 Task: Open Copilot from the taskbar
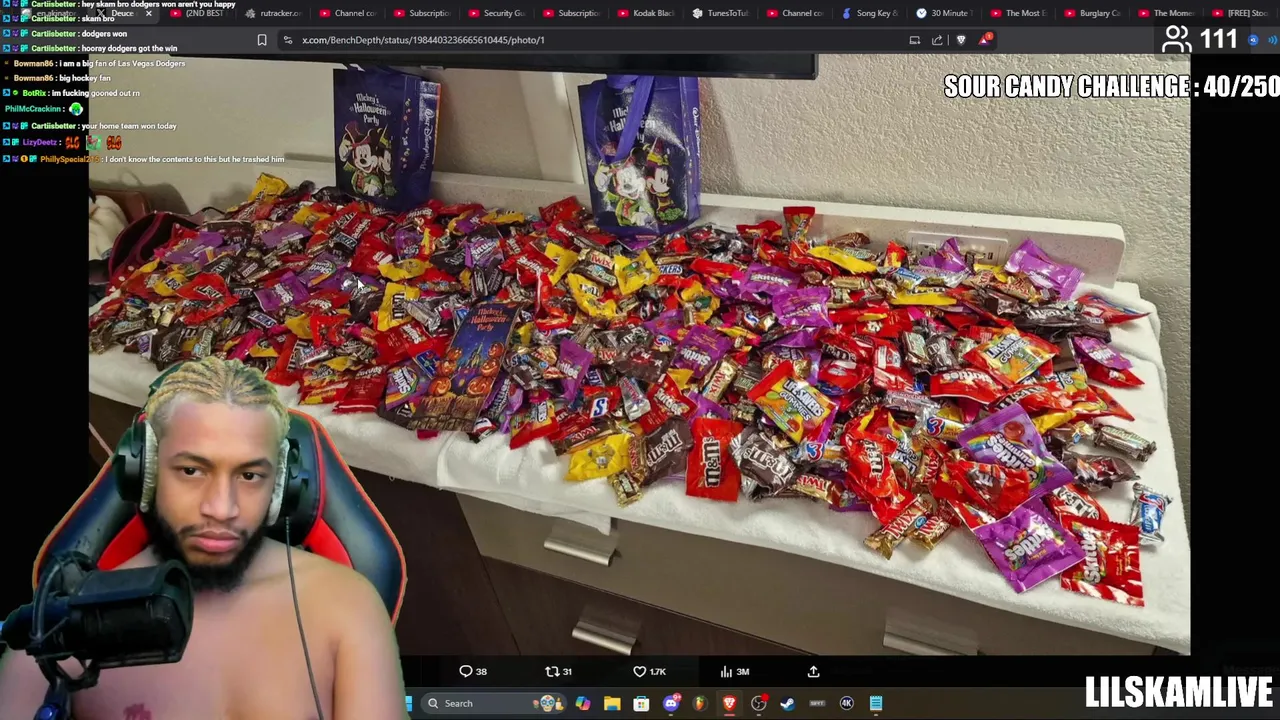[583, 703]
